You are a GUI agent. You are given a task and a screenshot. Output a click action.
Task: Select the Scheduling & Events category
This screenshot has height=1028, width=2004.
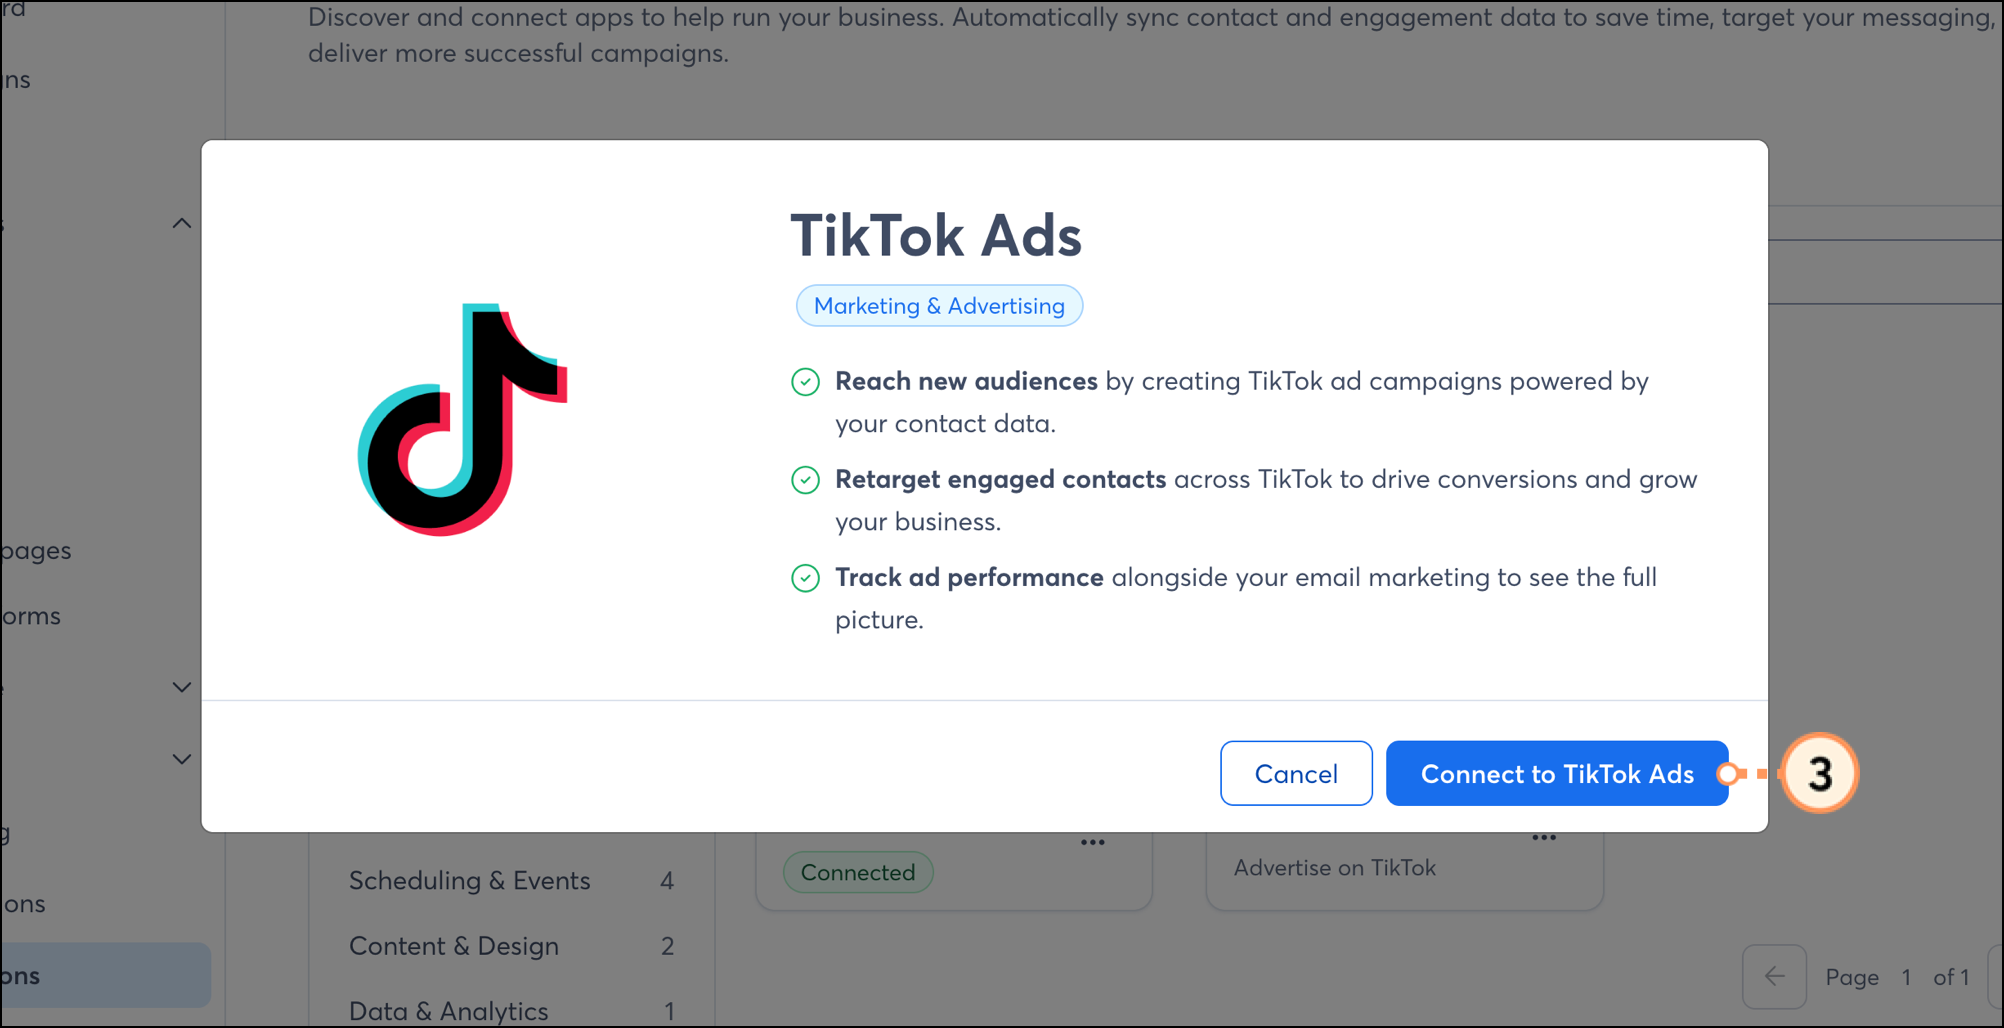click(x=469, y=881)
